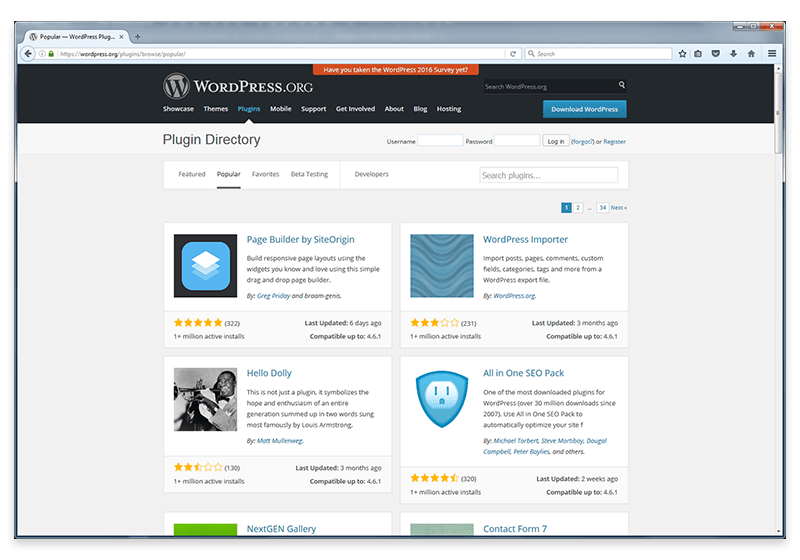Click the Download WordPress button
This screenshot has width=800, height=560.
(x=585, y=109)
